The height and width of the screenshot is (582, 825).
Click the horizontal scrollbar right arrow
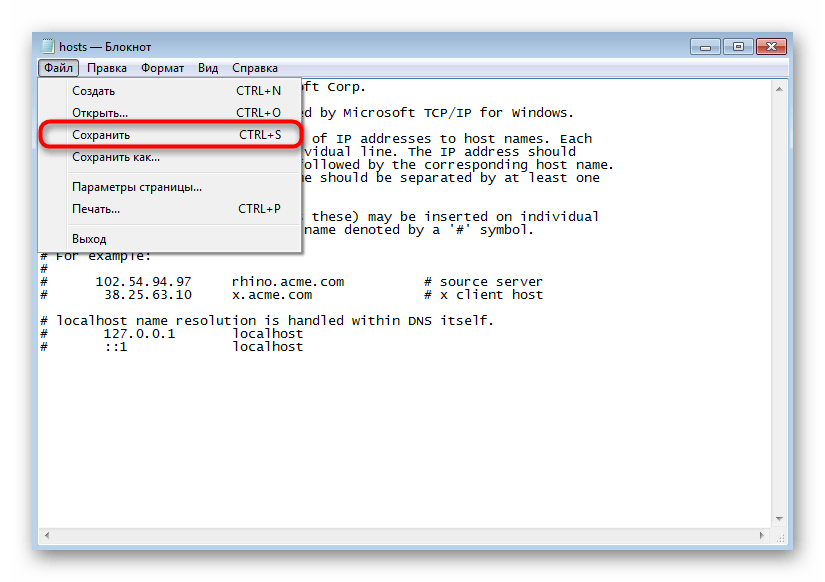[762, 535]
